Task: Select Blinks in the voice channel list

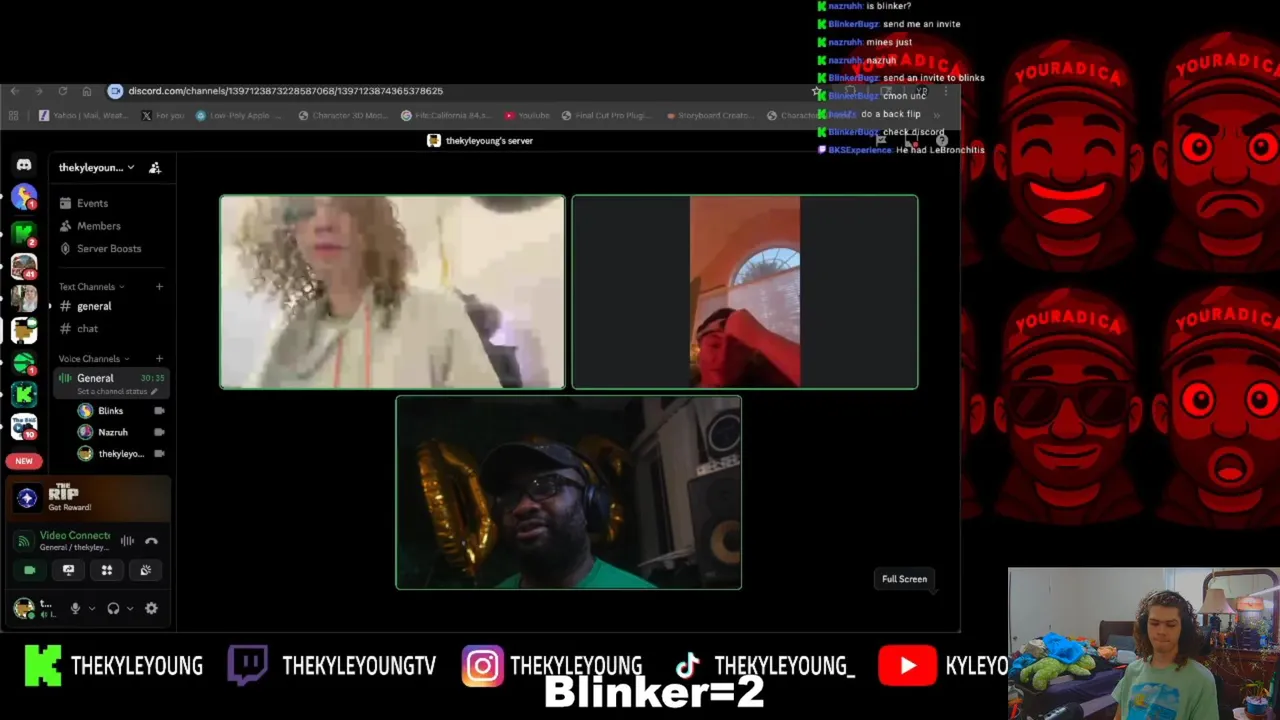Action: pyautogui.click(x=110, y=411)
